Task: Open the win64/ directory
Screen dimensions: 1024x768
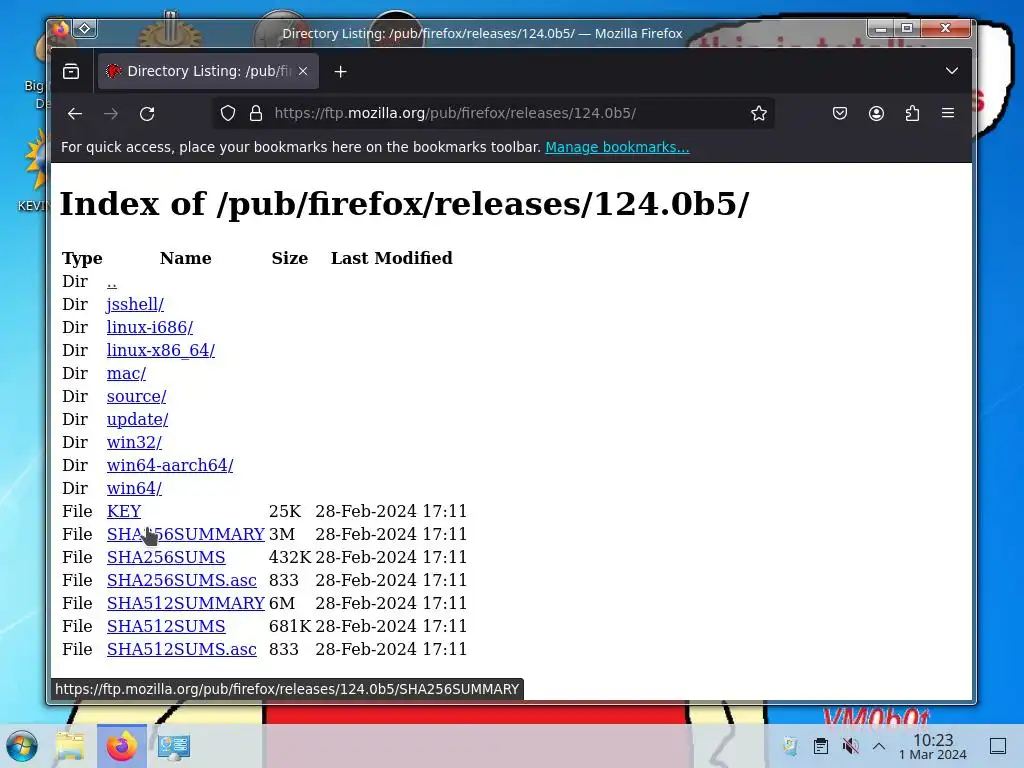Action: tap(134, 488)
